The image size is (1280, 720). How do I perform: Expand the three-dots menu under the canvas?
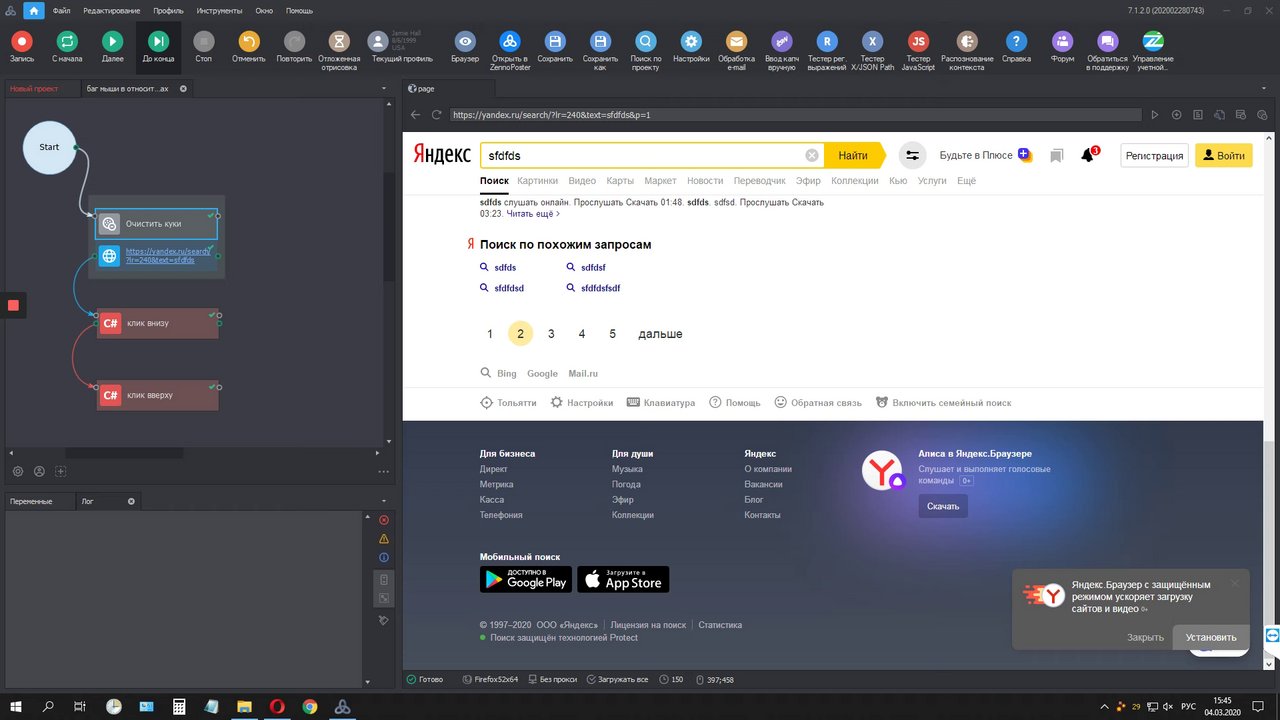coord(384,472)
